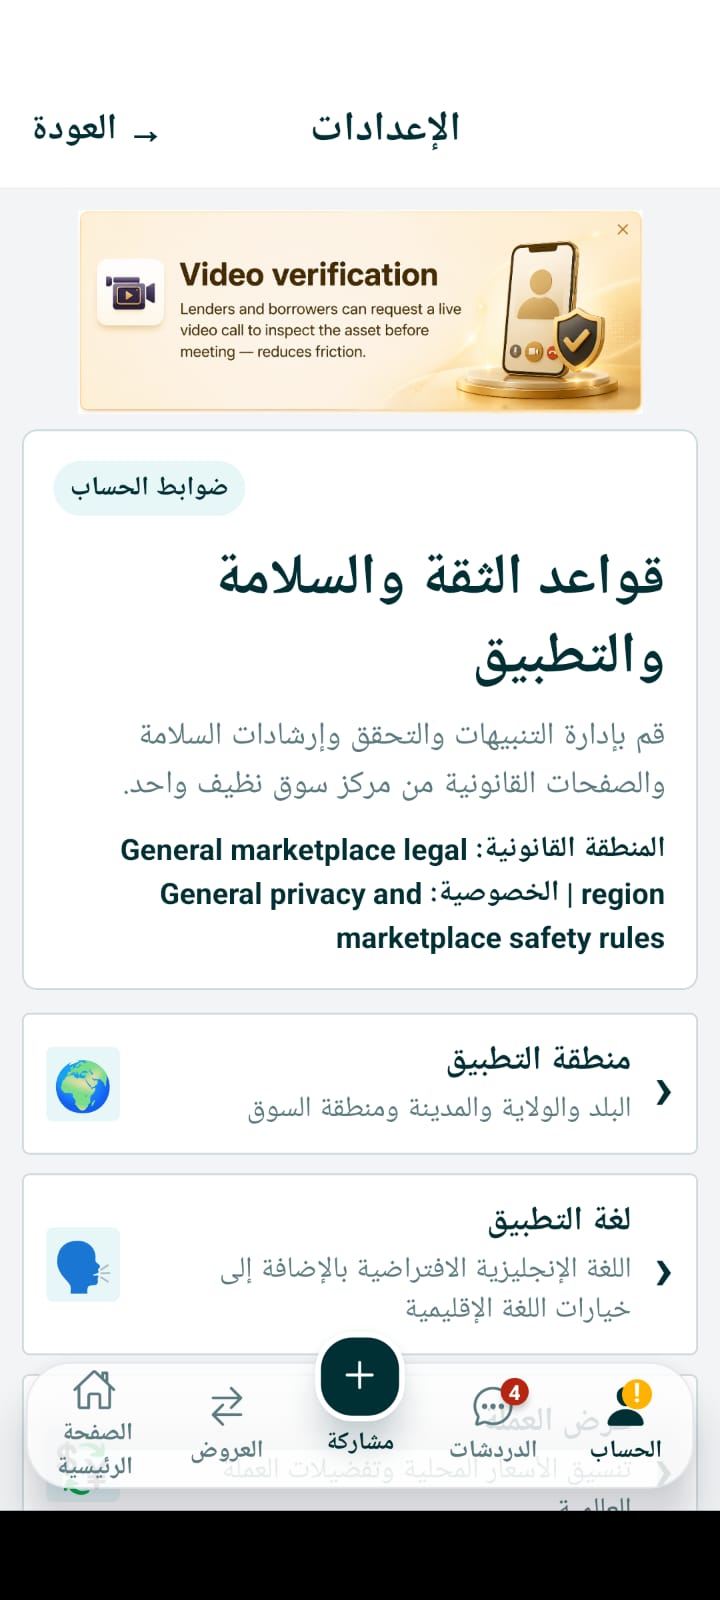Tap the video camera icon in banner
The height and width of the screenshot is (1600, 720).
131,293
